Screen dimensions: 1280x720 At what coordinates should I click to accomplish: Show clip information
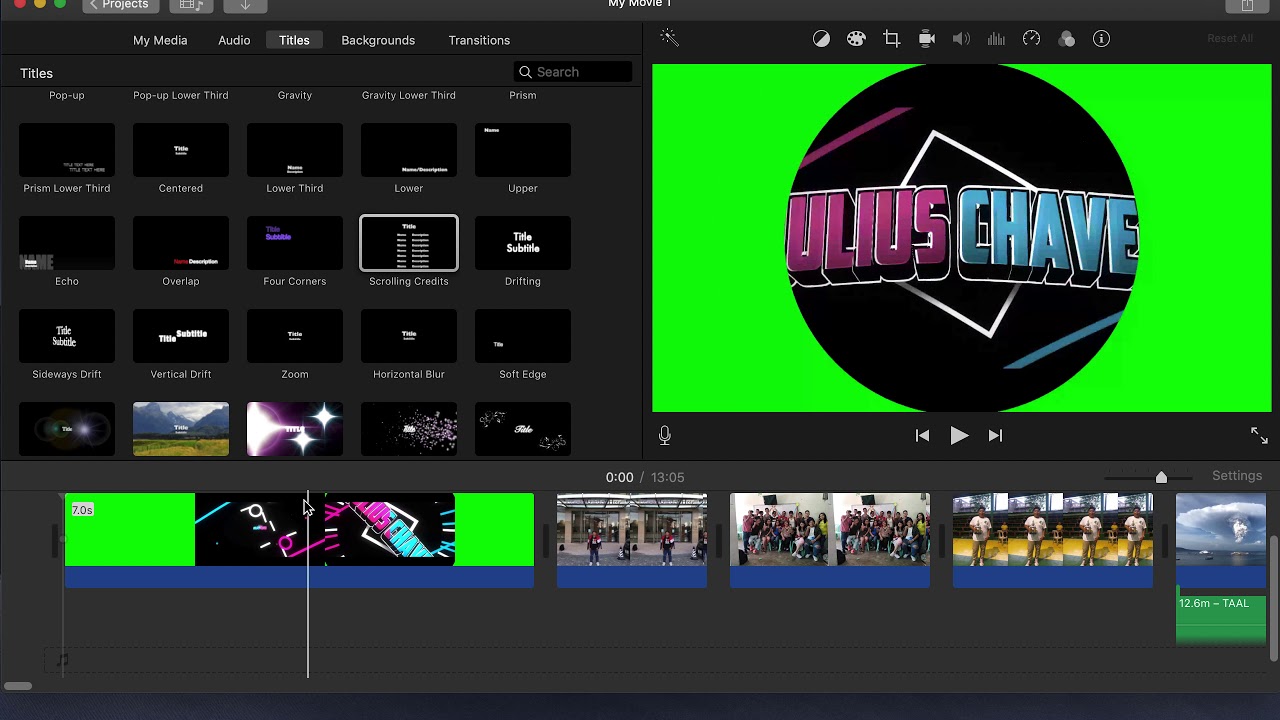tap(1101, 39)
